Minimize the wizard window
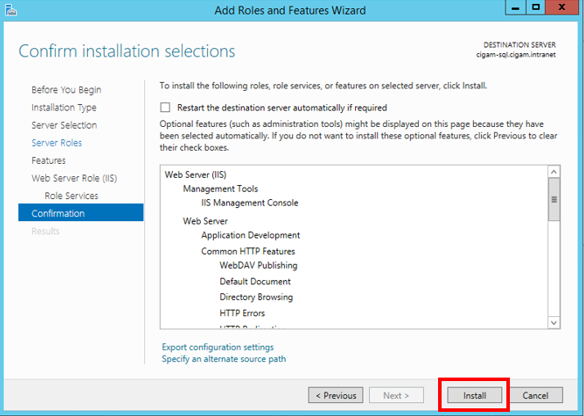584x416 pixels. tap(516, 7)
